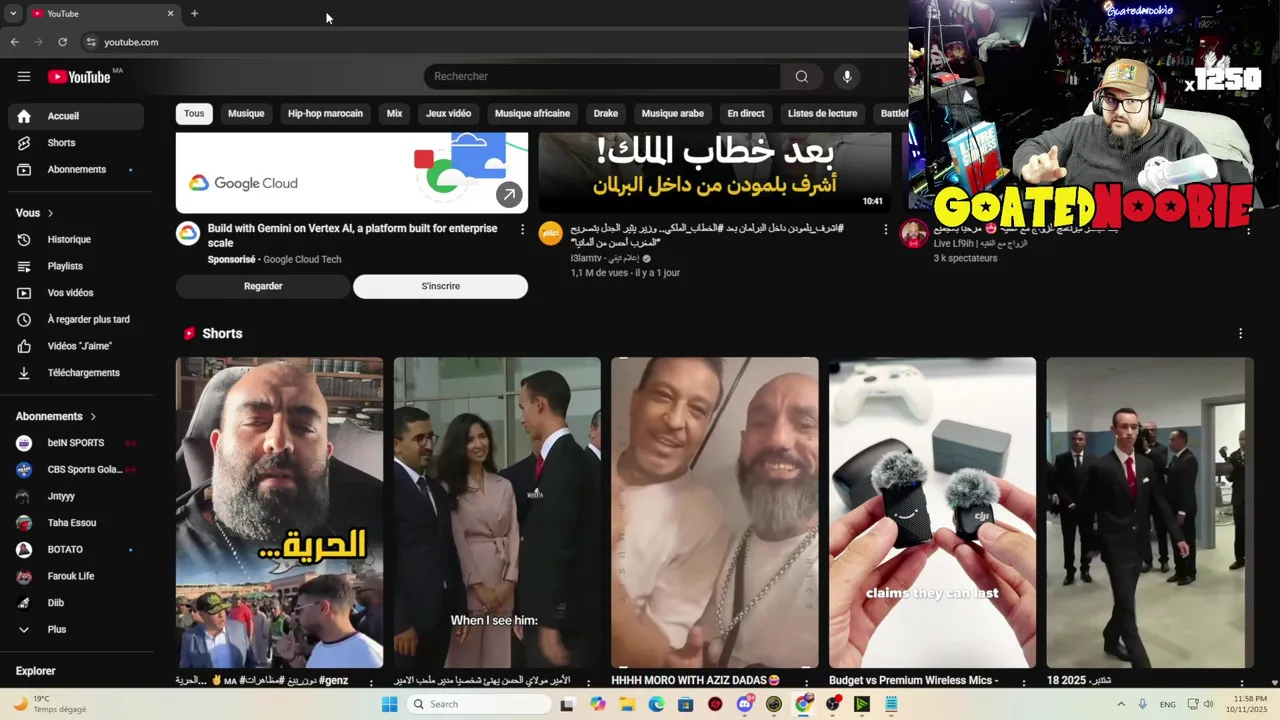Open Windows Start menu
The image size is (1280, 720).
pos(390,704)
